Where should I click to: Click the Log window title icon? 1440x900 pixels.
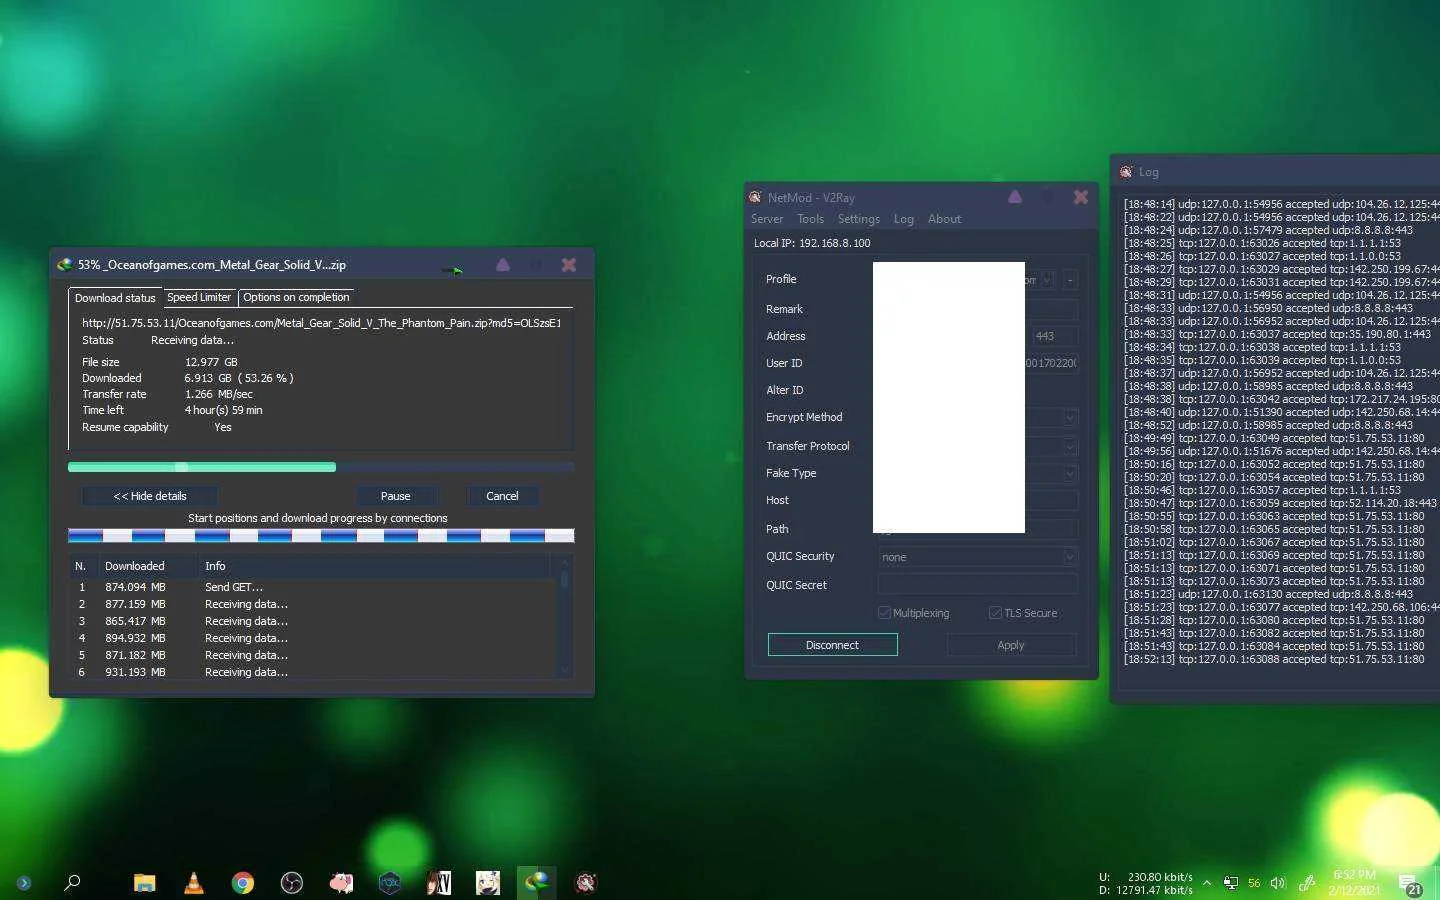(x=1126, y=172)
